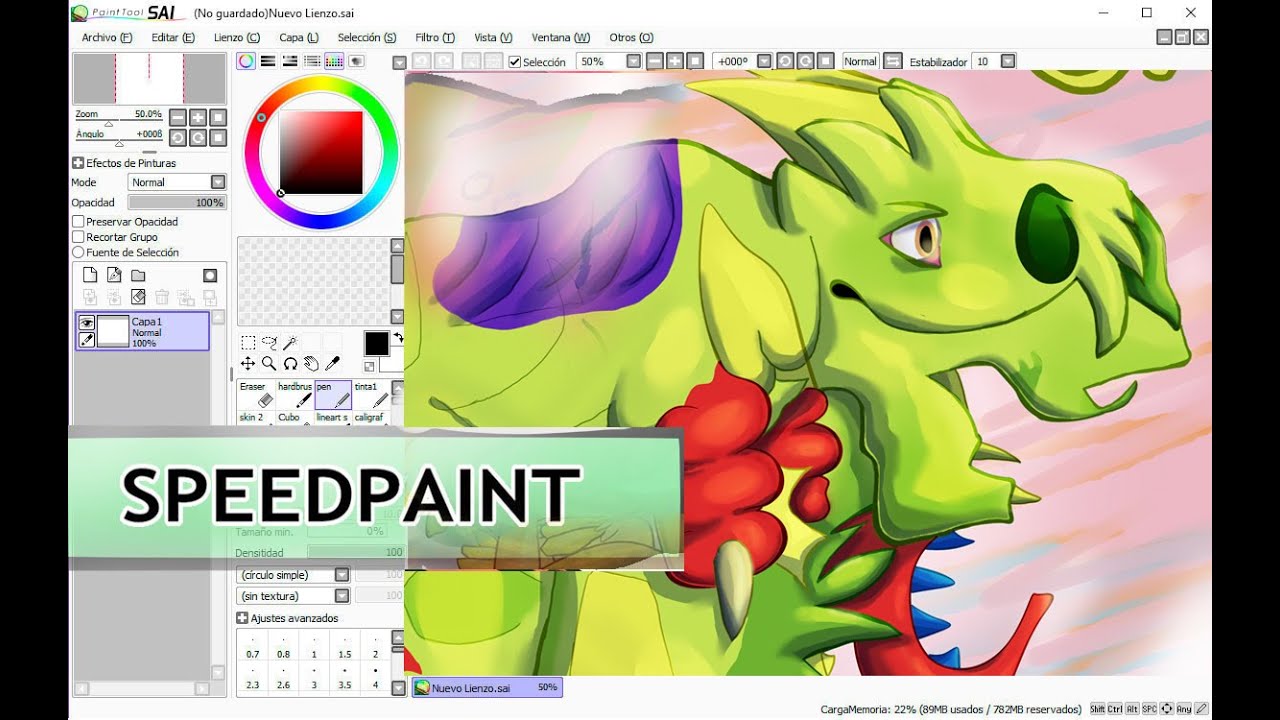Viewport: 1280px width, 720px height.
Task: Zoom in with navigator plus button
Action: point(198,117)
